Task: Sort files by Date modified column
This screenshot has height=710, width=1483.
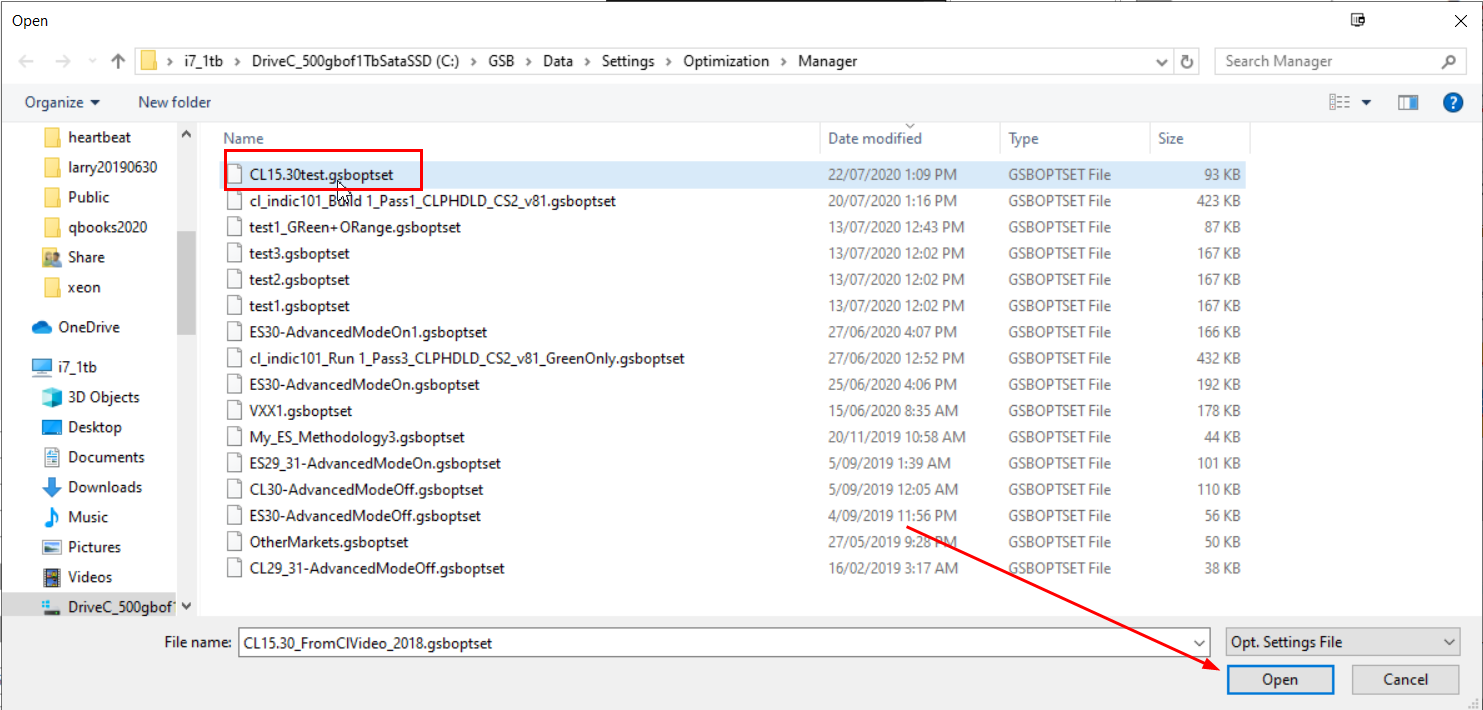Action: point(875,138)
